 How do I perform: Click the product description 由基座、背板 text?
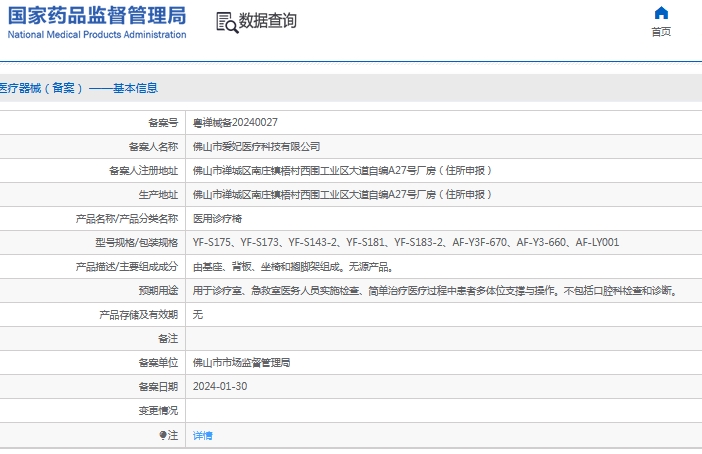click(x=293, y=267)
